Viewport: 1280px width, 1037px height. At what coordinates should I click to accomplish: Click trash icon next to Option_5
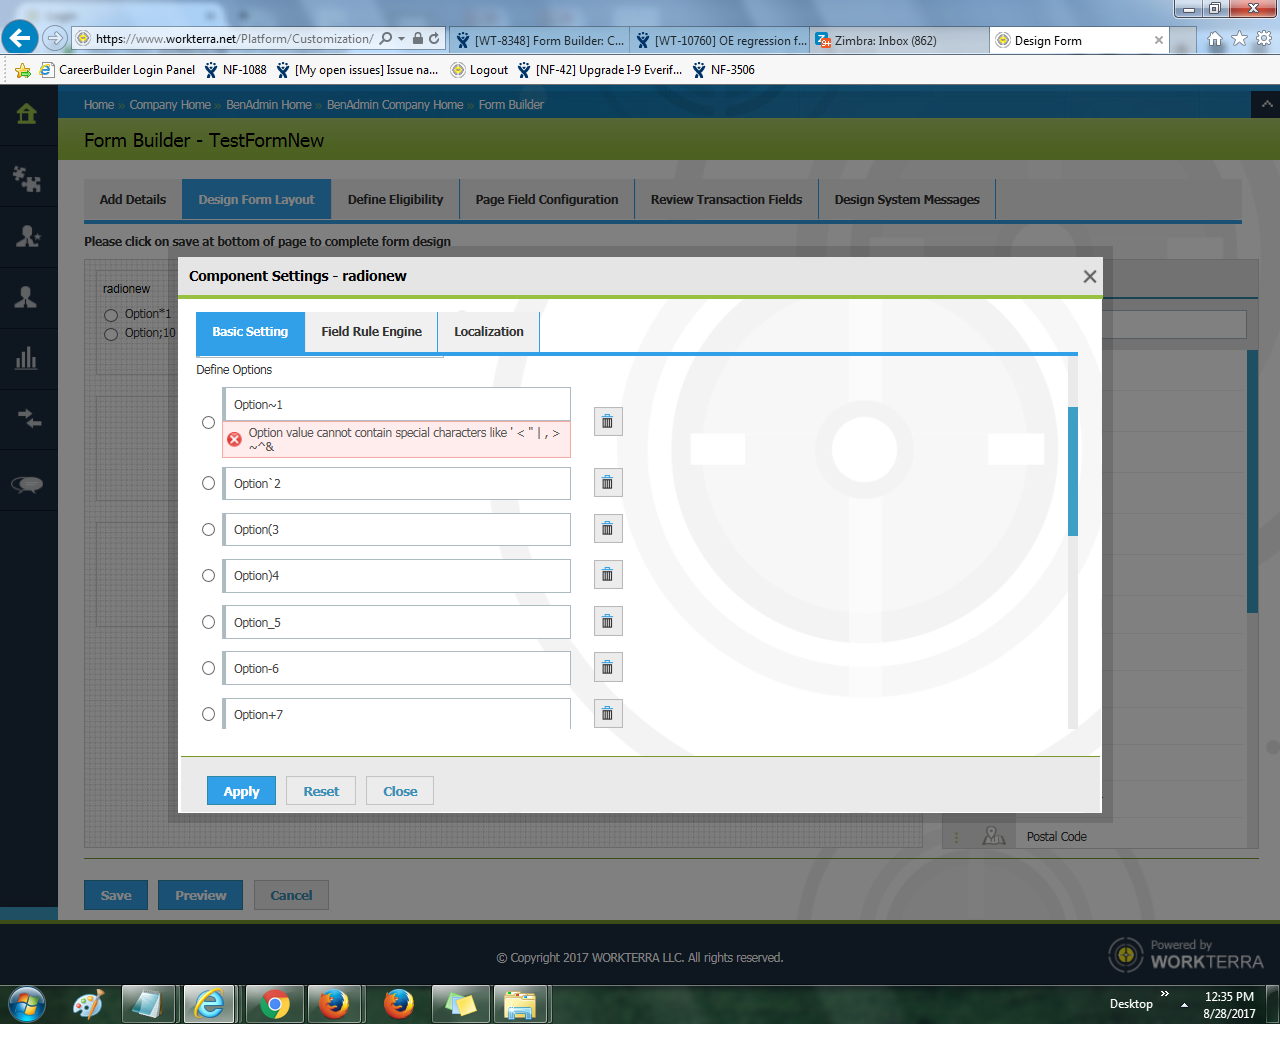coord(607,622)
